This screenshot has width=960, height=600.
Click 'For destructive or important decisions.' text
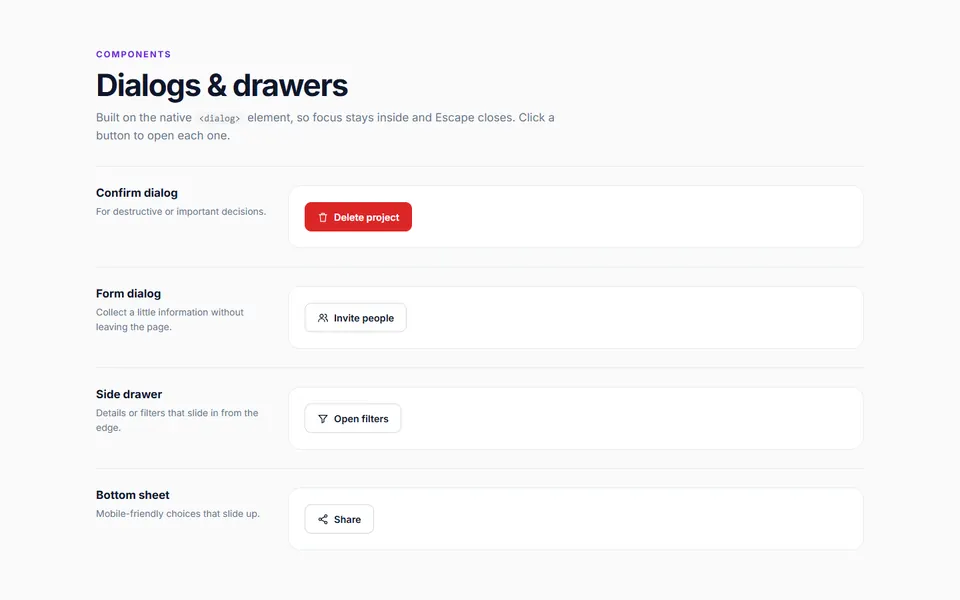tap(181, 211)
